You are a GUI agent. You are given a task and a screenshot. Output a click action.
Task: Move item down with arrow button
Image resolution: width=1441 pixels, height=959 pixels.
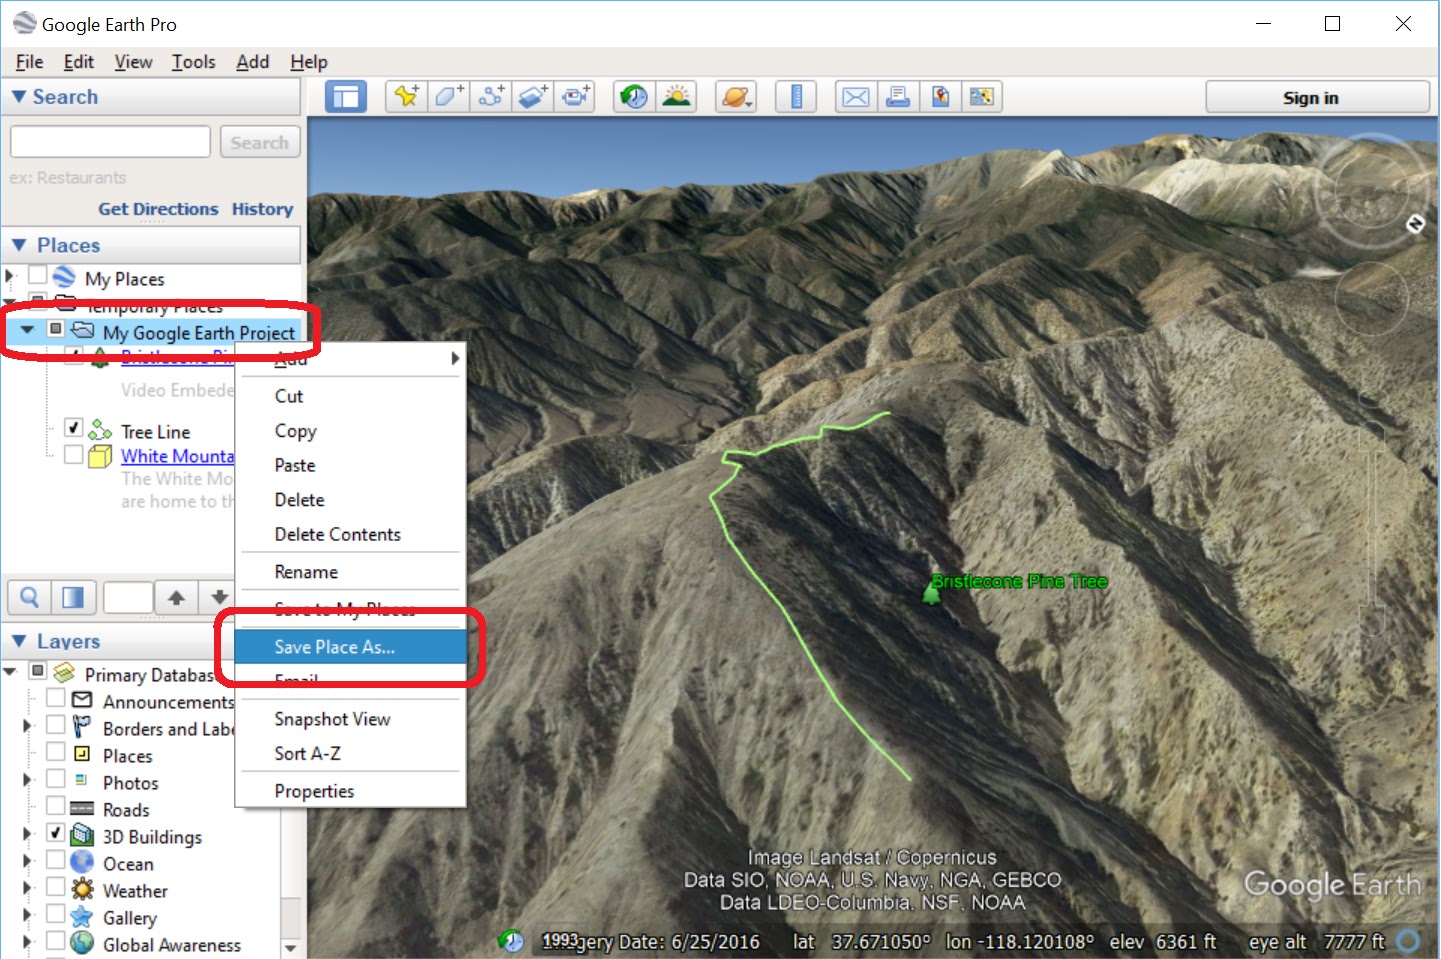[218, 597]
